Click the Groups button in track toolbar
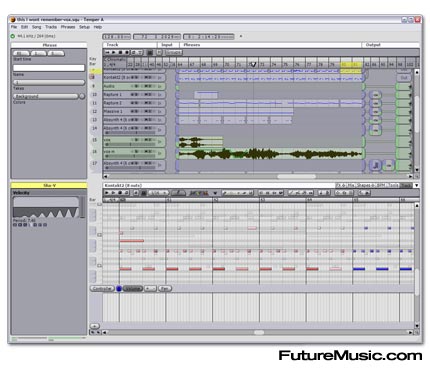 (173, 52)
